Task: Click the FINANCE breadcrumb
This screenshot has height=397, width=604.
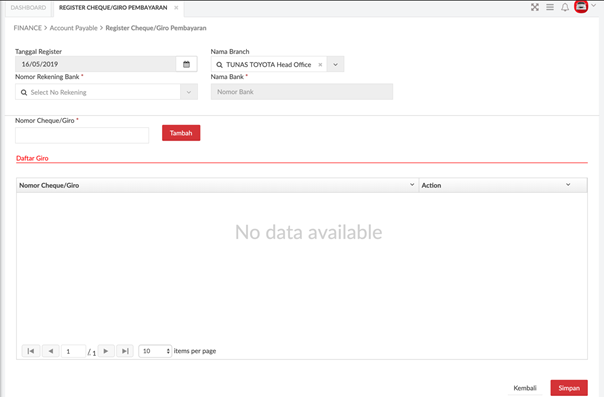Action: pyautogui.click(x=28, y=28)
